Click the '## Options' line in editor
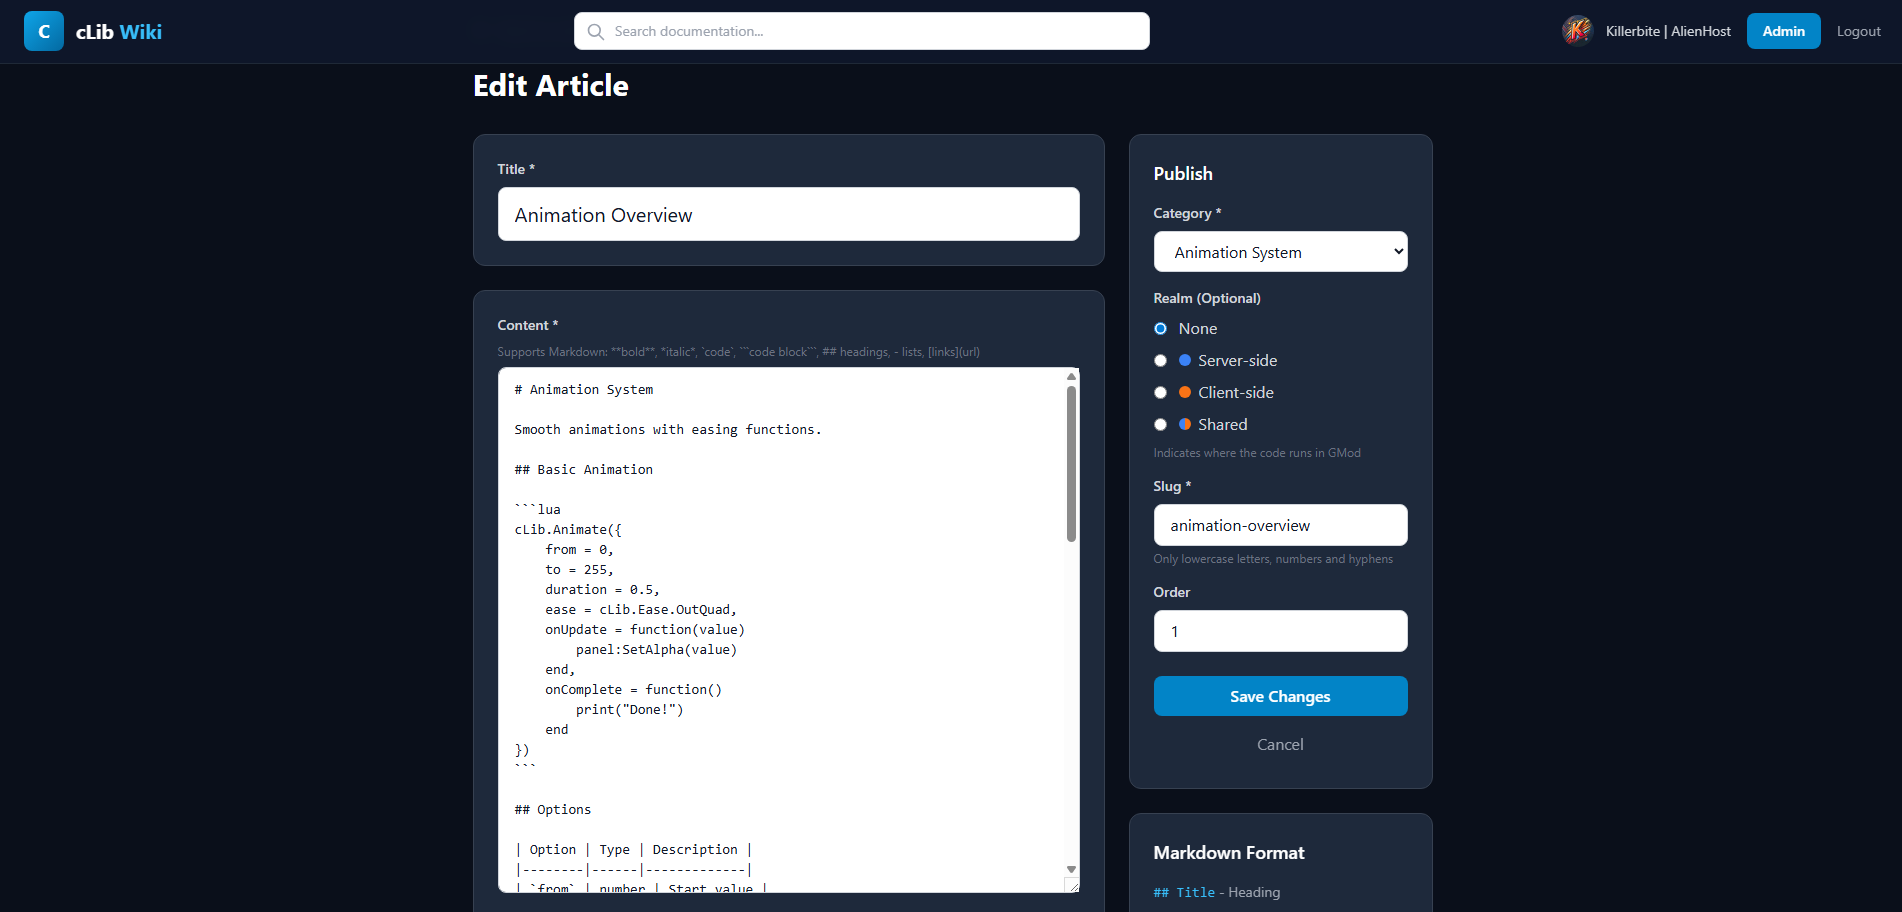 (553, 809)
